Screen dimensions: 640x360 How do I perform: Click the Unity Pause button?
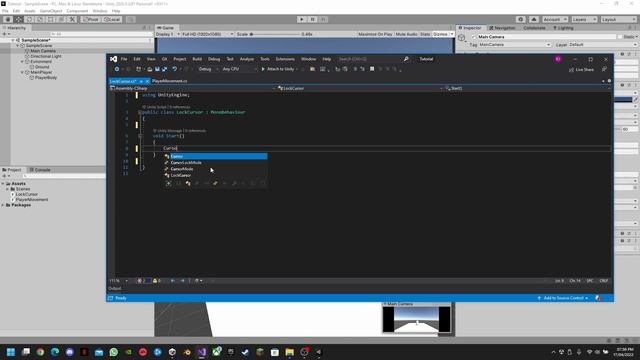click(x=313, y=19)
